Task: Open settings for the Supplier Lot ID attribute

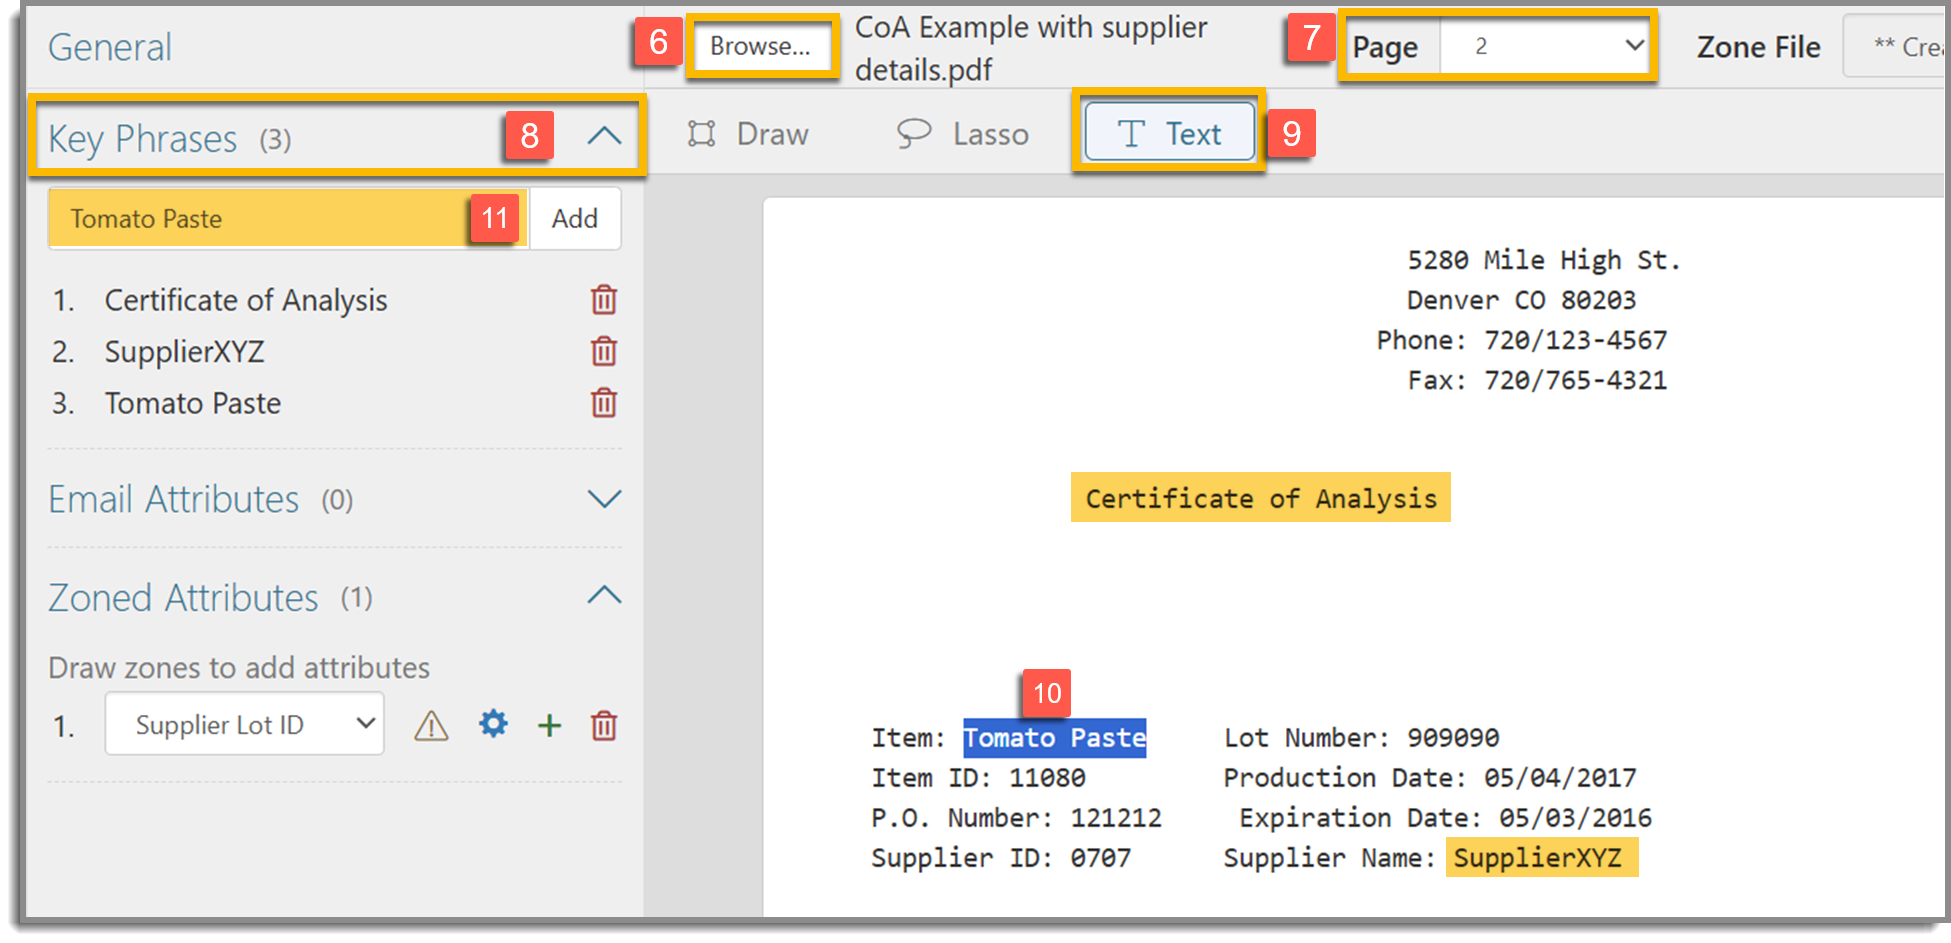Action: coord(492,725)
